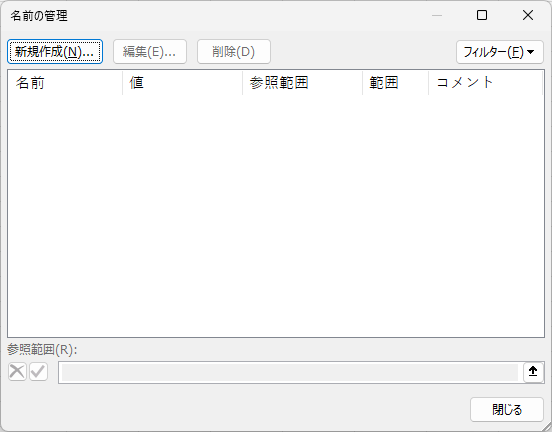
Task: Click the collapse dialog arrow icon
Action: [533, 372]
